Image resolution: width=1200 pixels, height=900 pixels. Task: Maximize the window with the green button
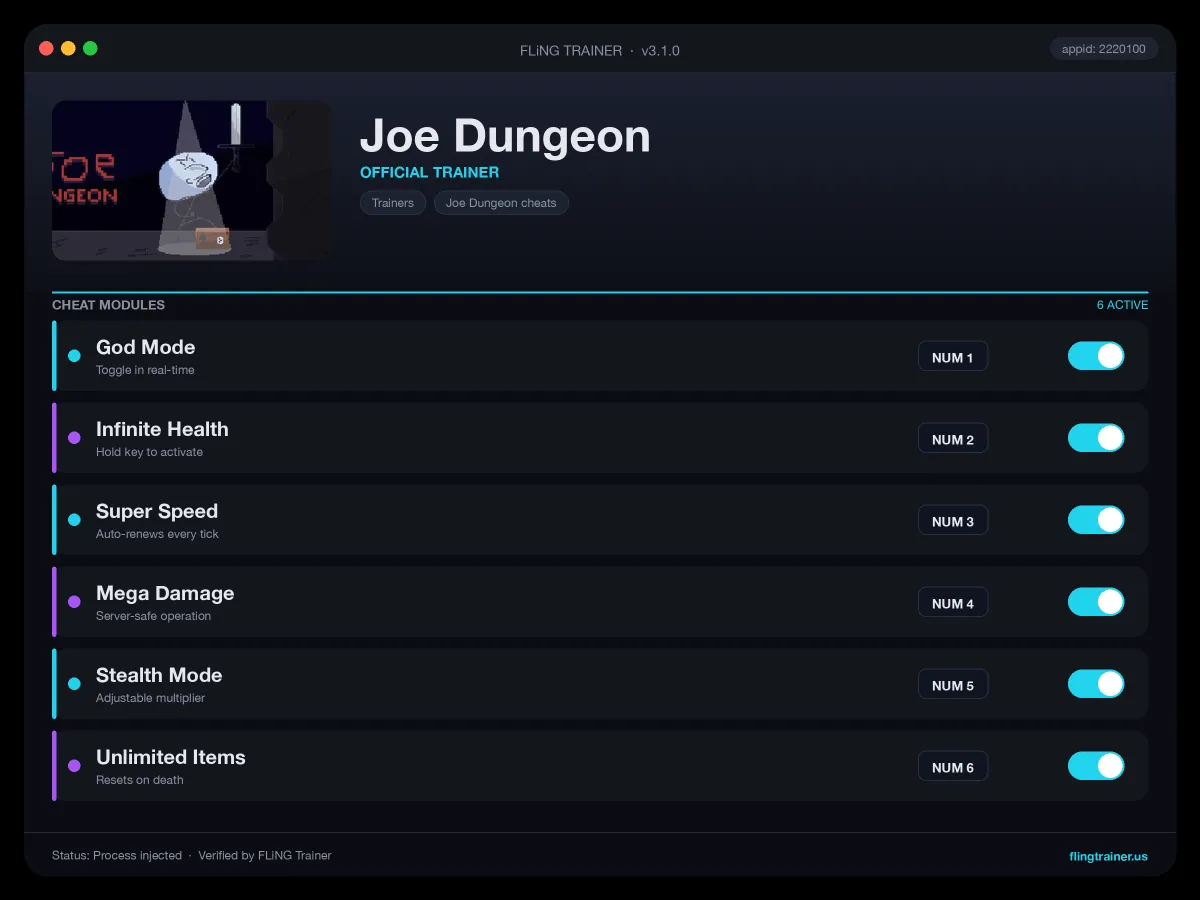[x=90, y=48]
